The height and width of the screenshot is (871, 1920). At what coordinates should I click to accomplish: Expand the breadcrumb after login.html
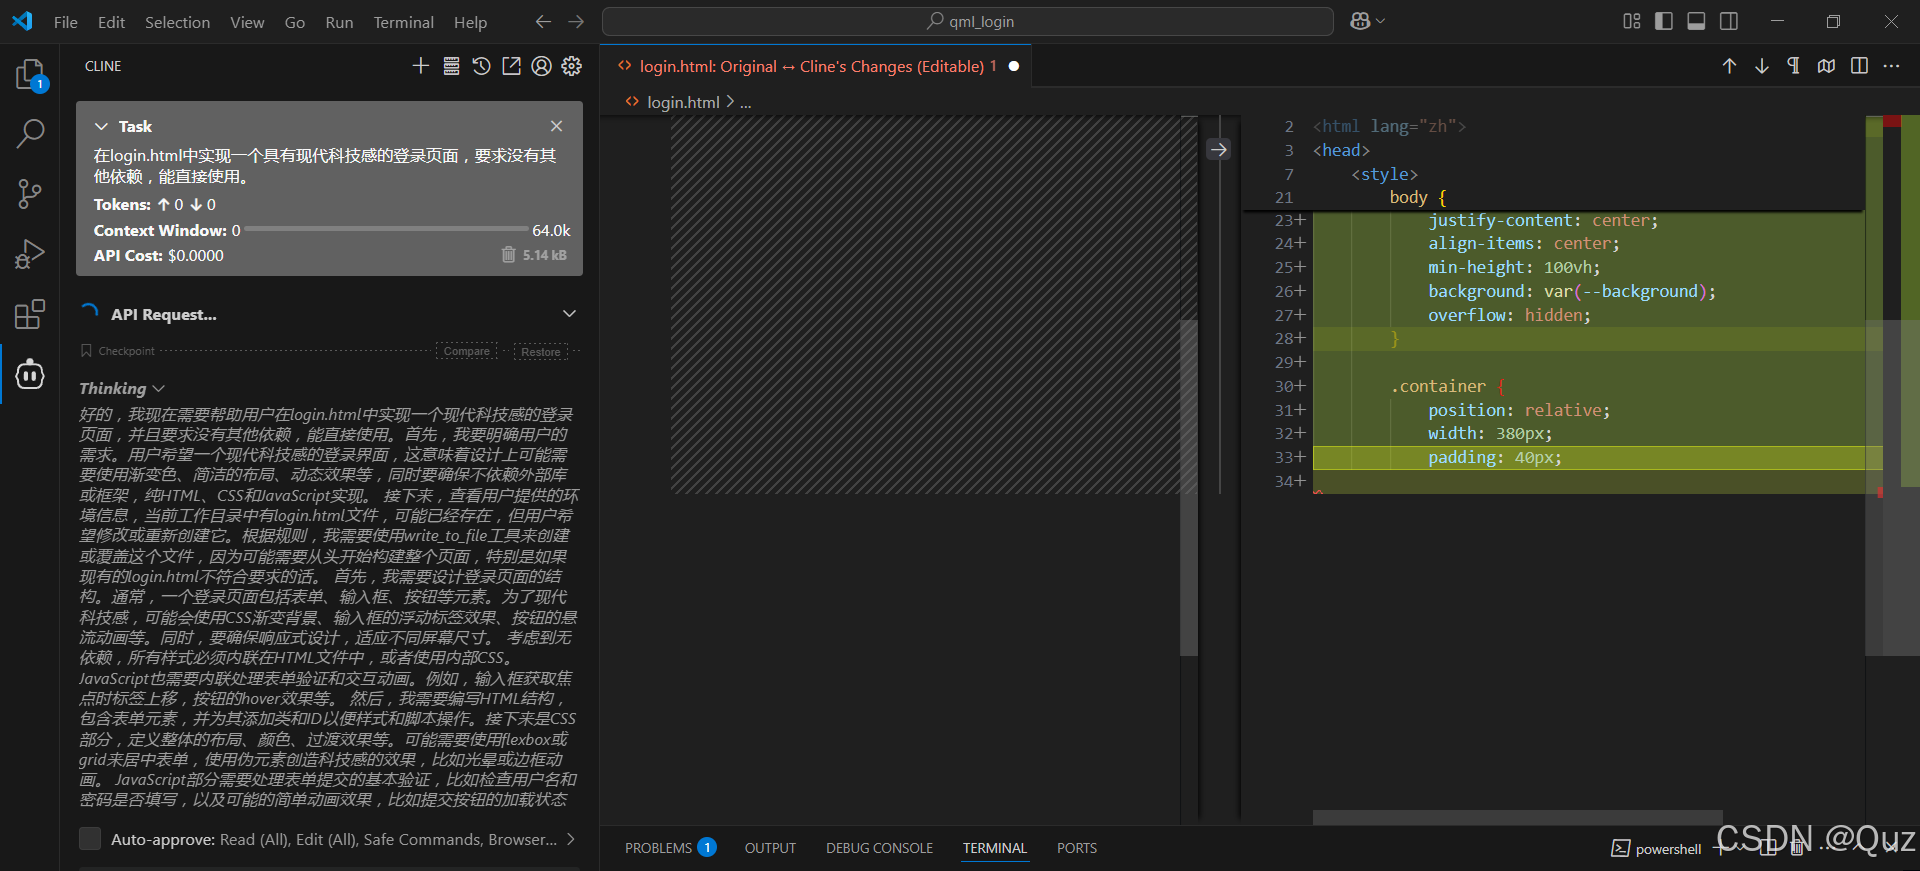(746, 102)
